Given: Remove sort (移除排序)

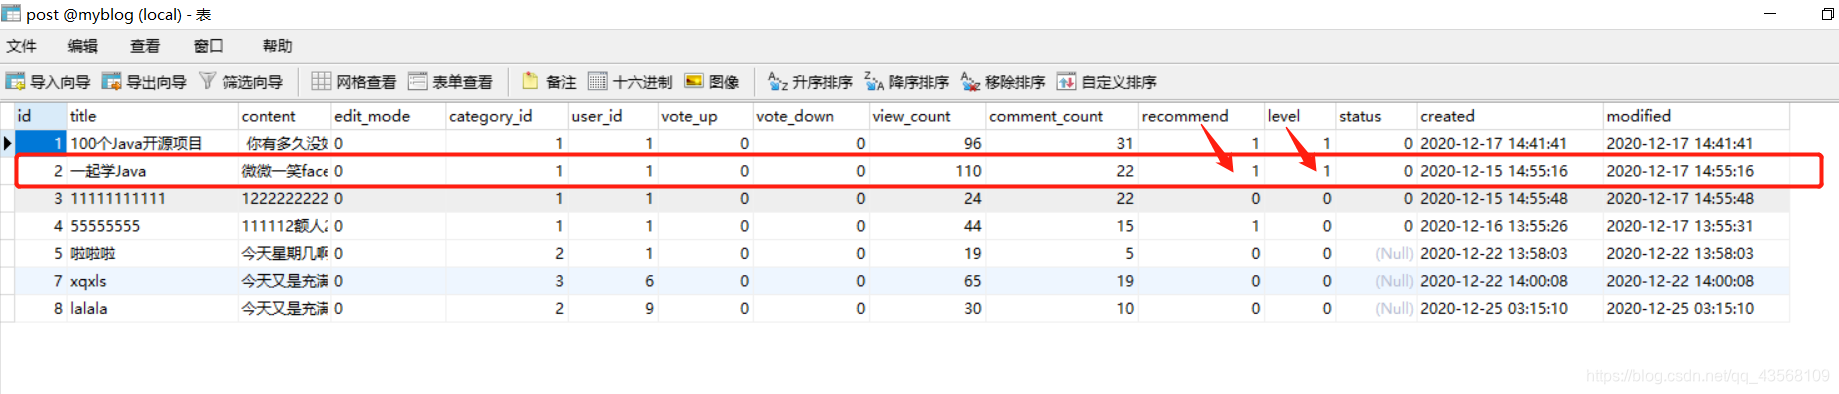Looking at the screenshot, I should (x=1002, y=82).
